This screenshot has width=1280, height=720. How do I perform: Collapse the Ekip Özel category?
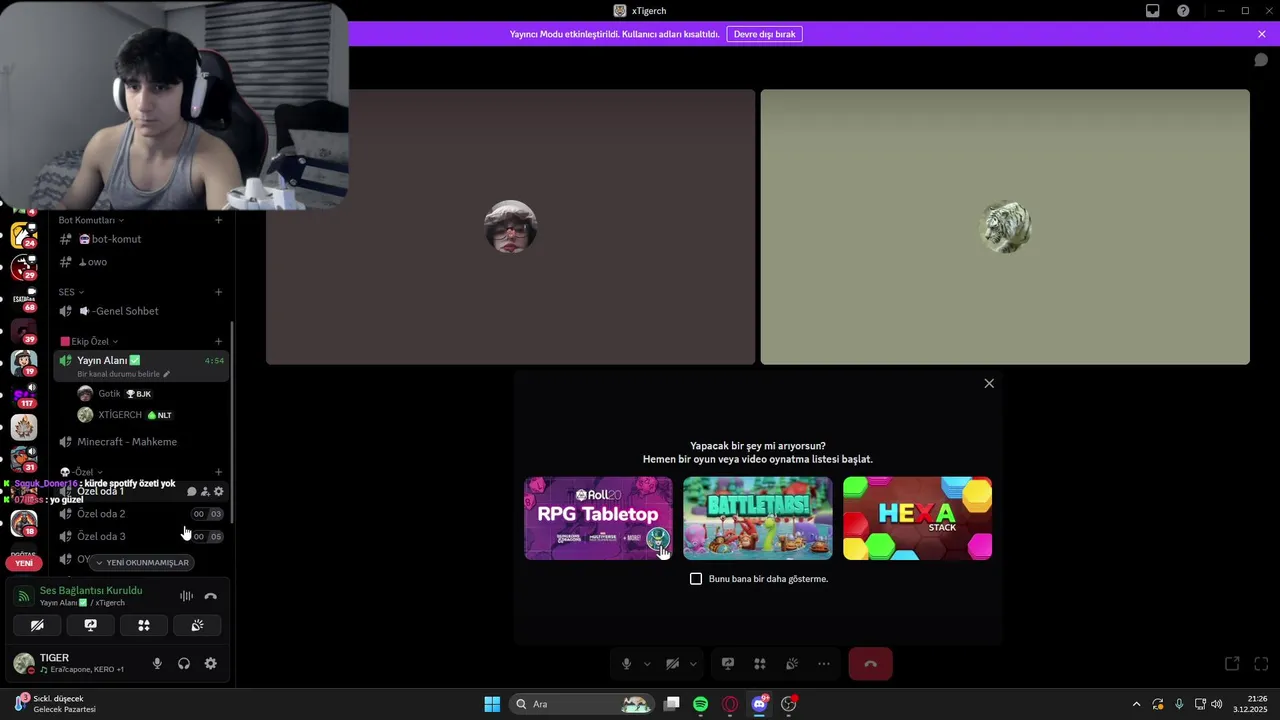90,341
